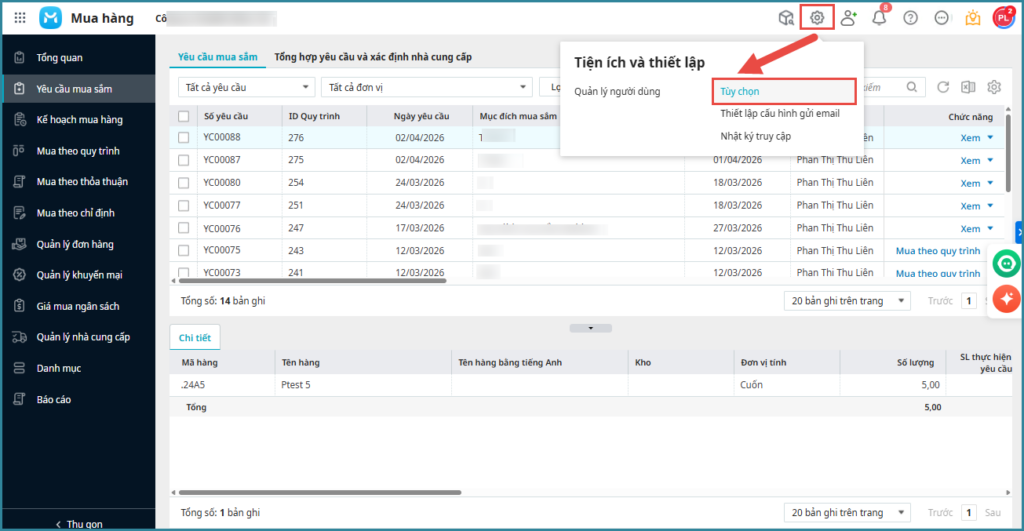Tick checkbox for request YC00080

[184, 183]
